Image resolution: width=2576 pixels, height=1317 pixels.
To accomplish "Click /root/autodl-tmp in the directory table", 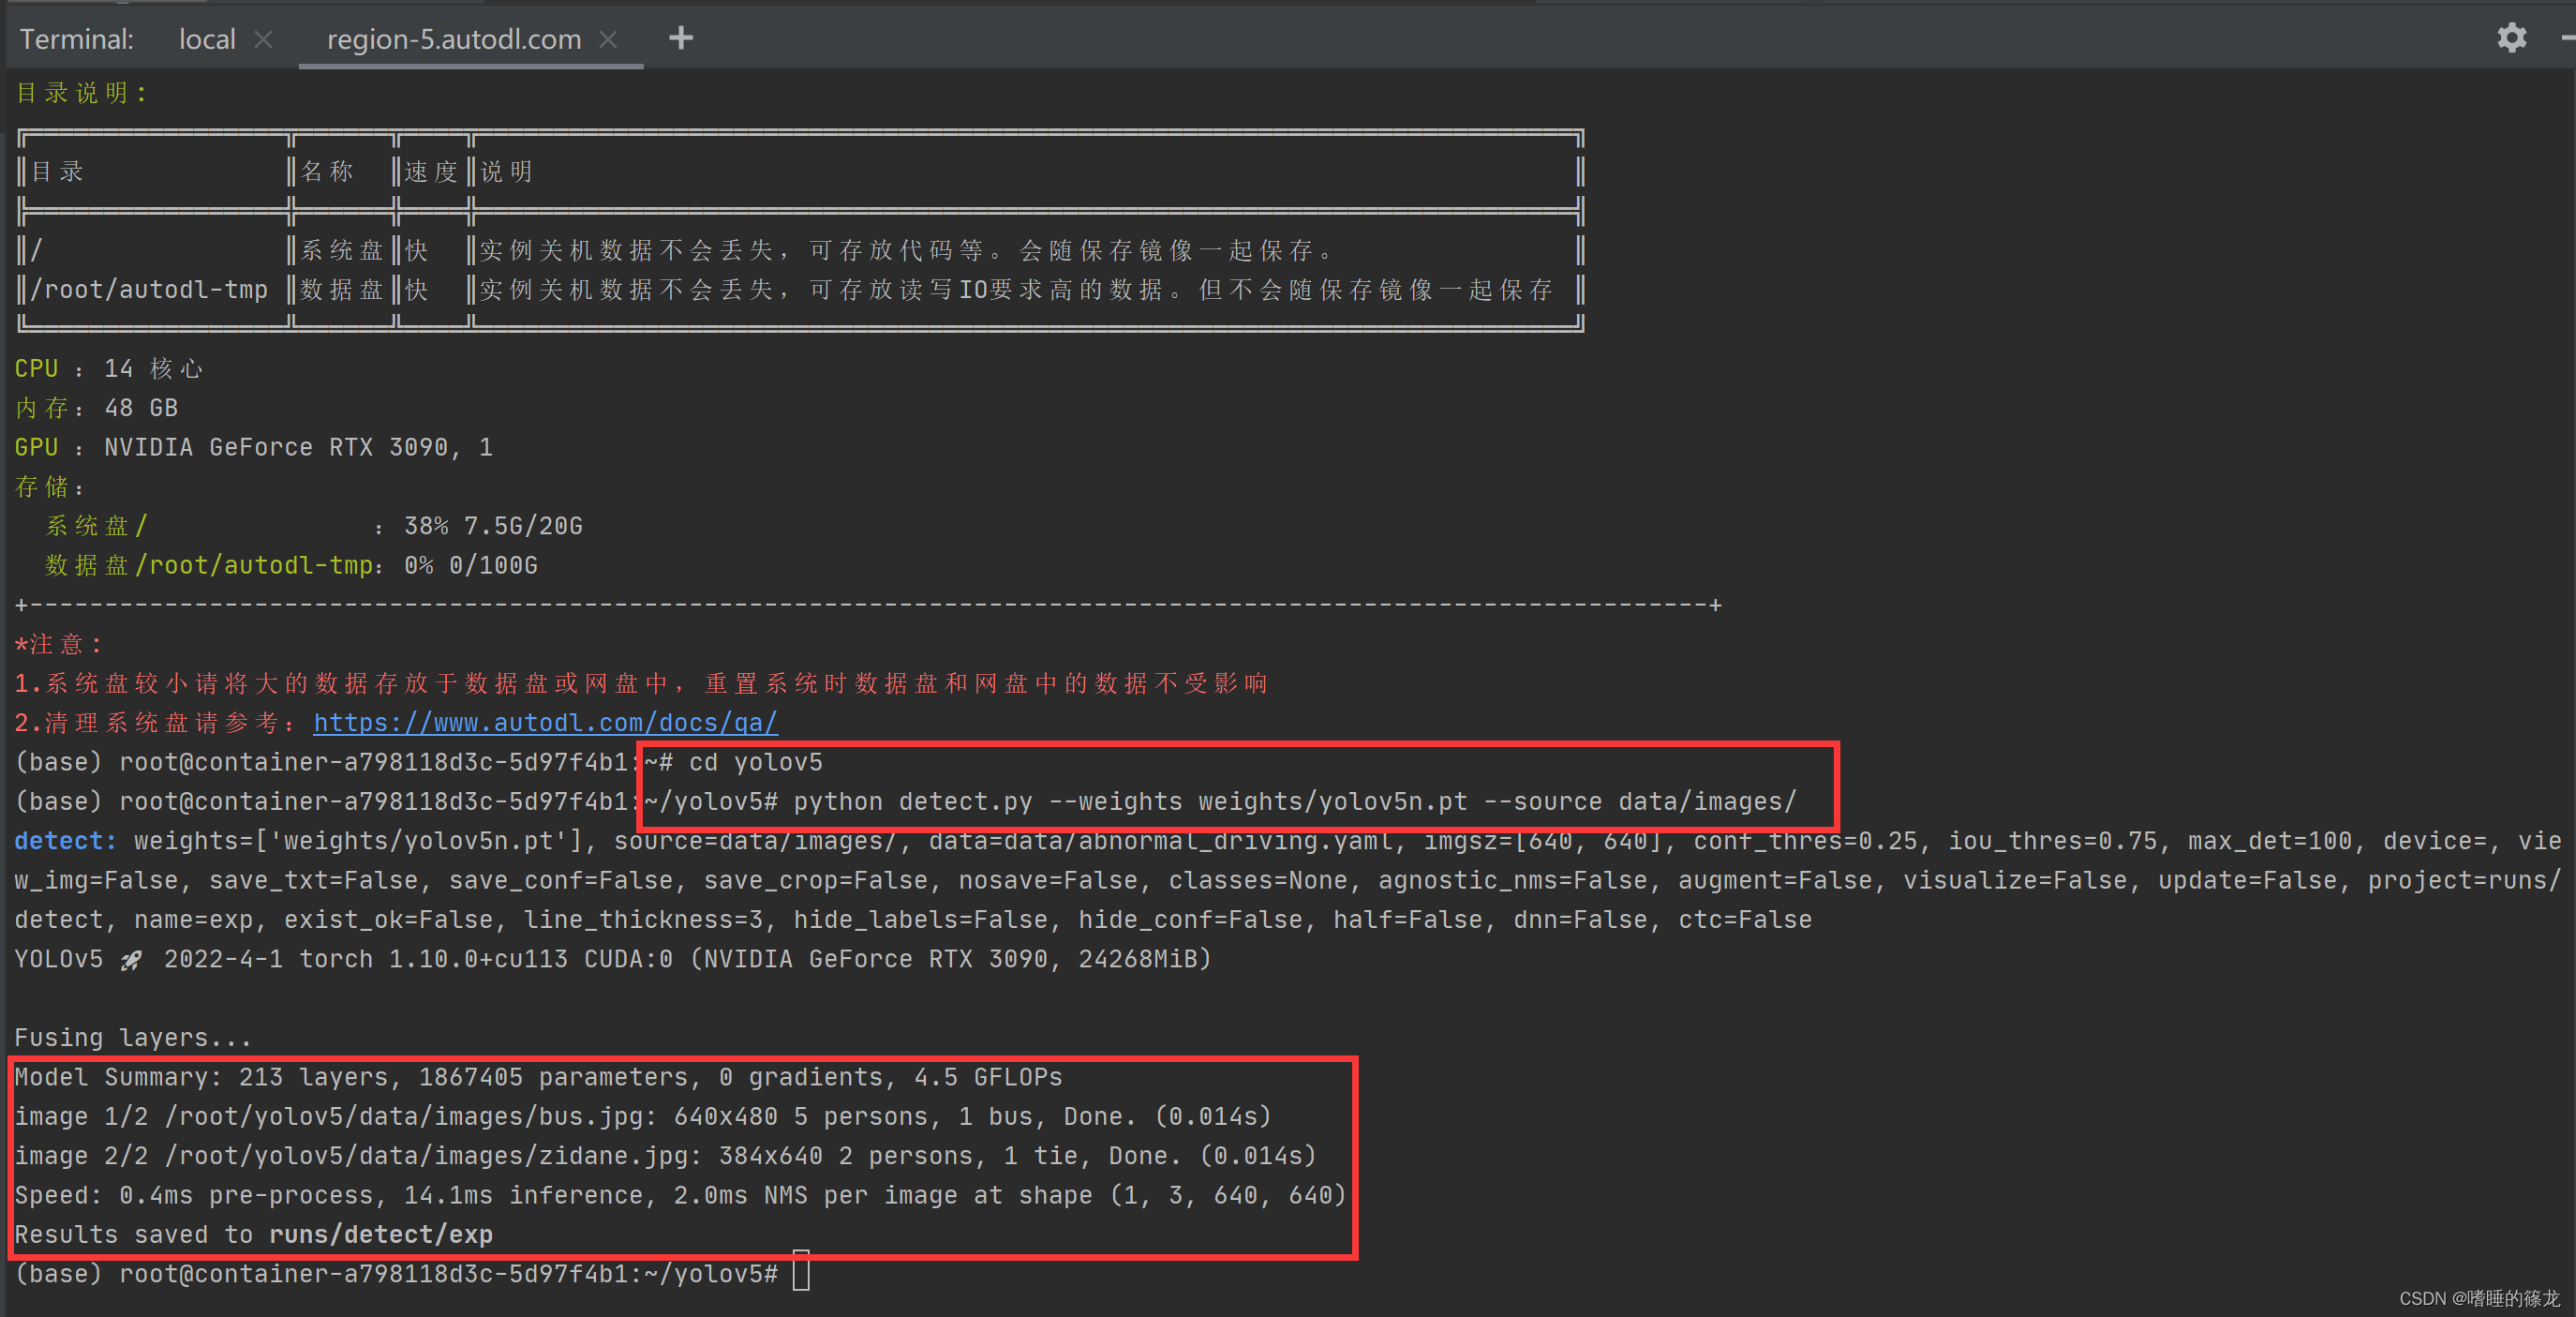I will (150, 290).
